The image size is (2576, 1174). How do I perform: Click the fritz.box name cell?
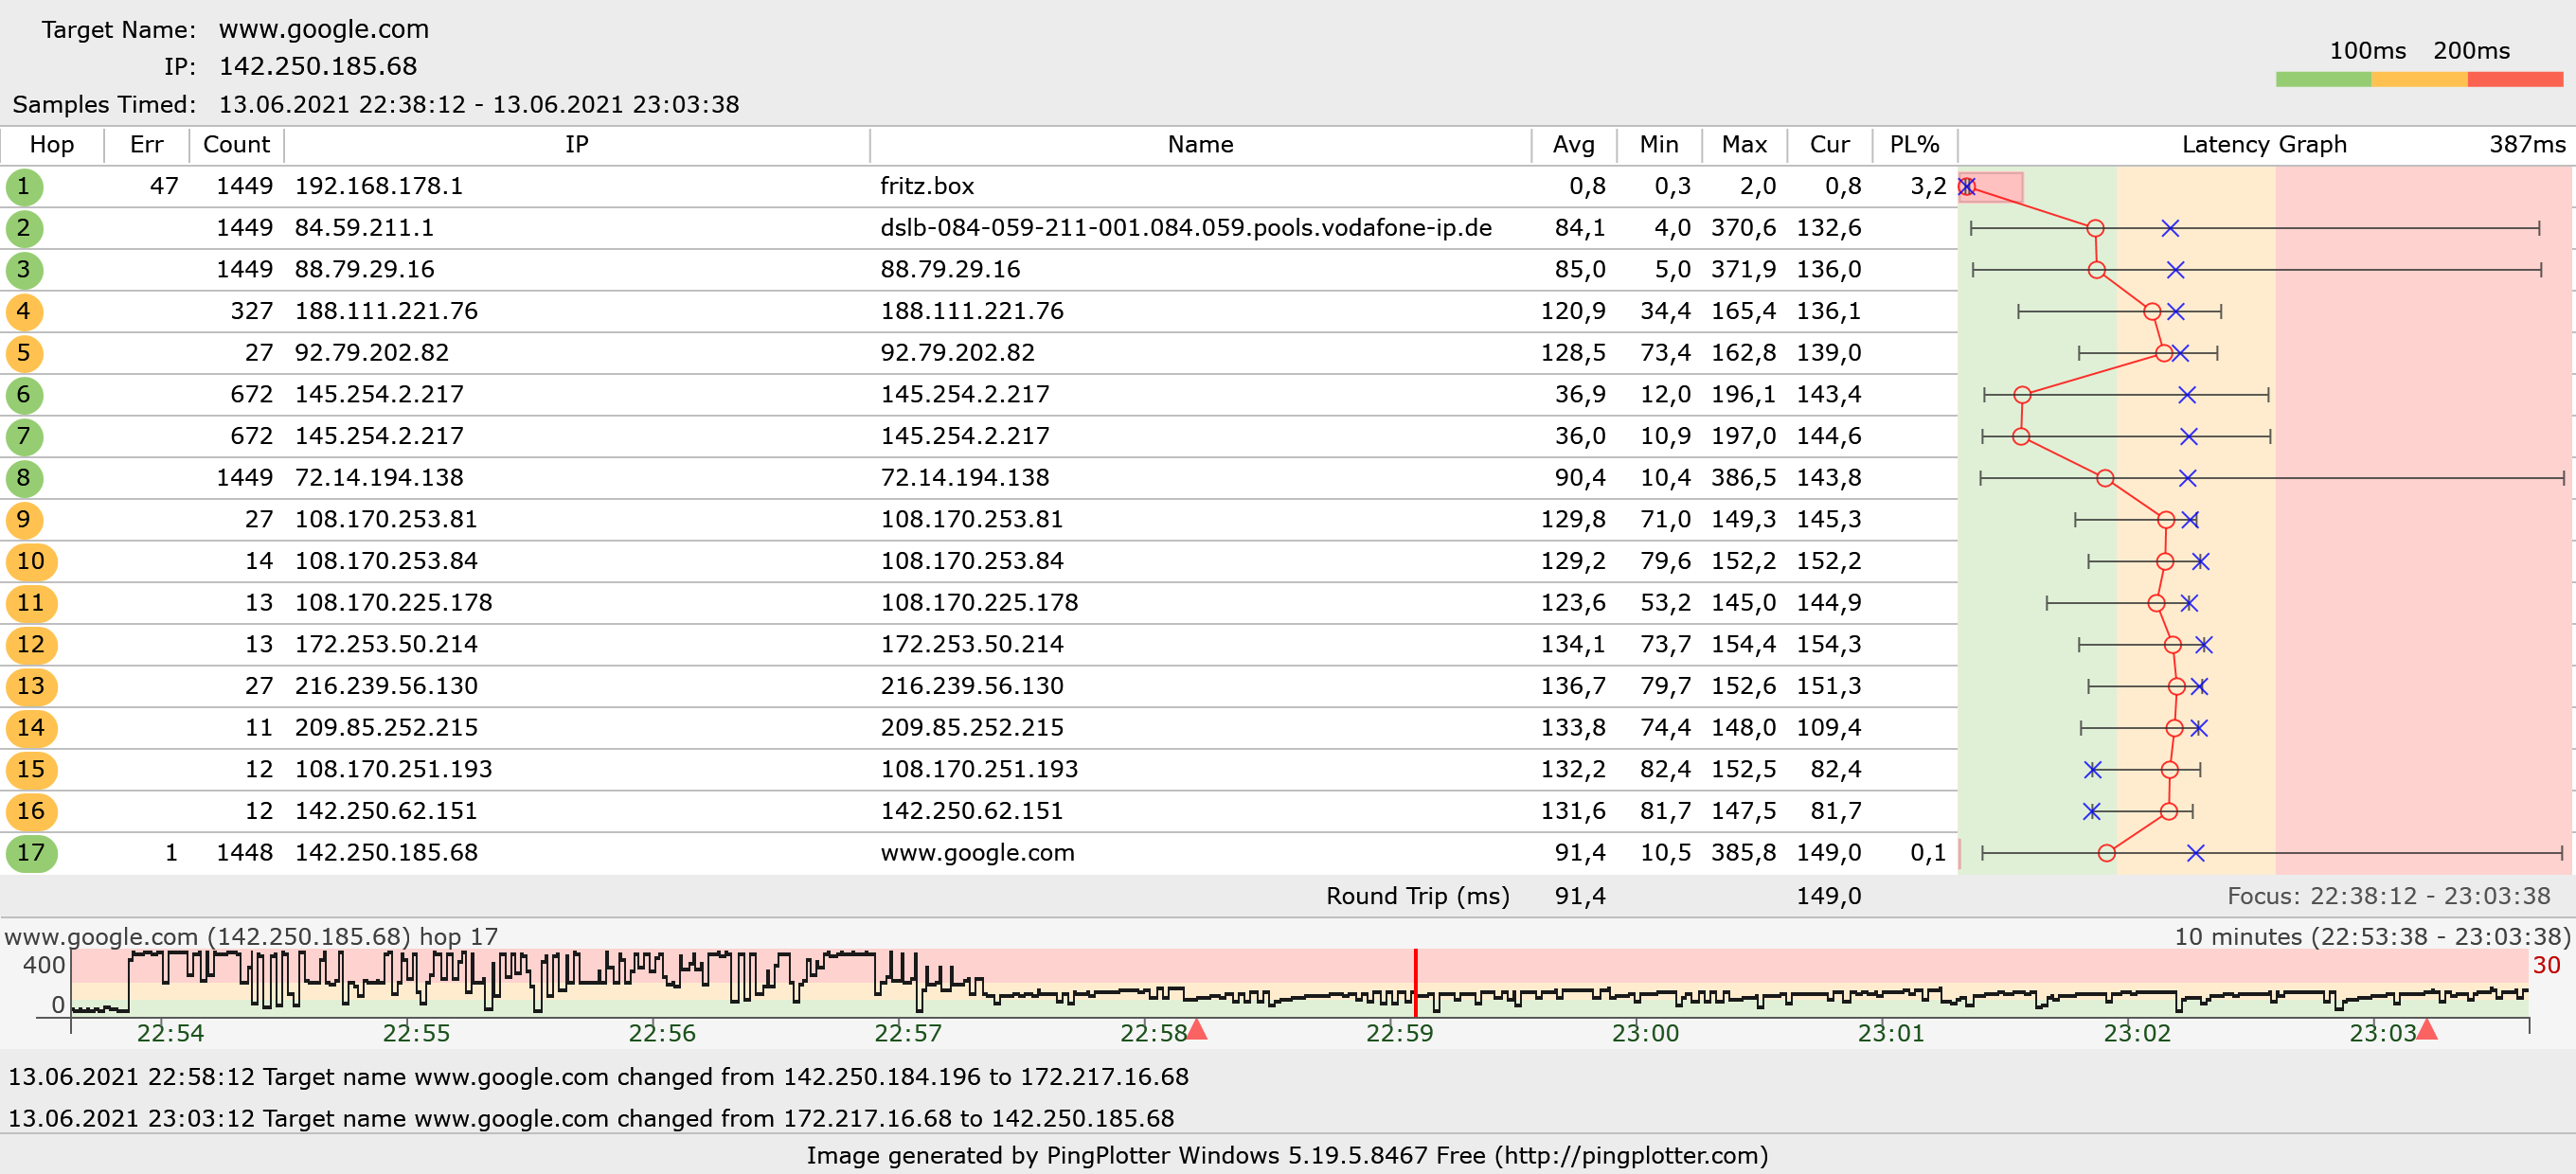point(927,186)
